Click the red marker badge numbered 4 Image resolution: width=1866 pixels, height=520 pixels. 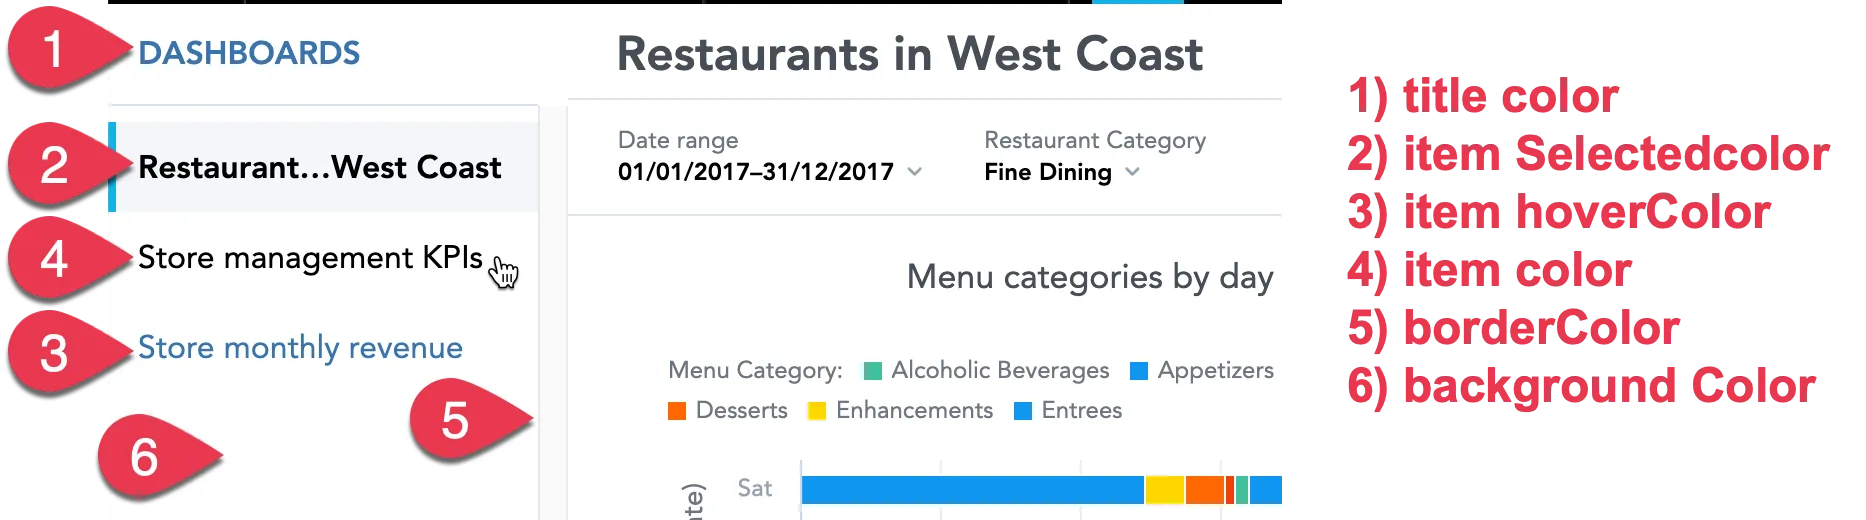[52, 258]
